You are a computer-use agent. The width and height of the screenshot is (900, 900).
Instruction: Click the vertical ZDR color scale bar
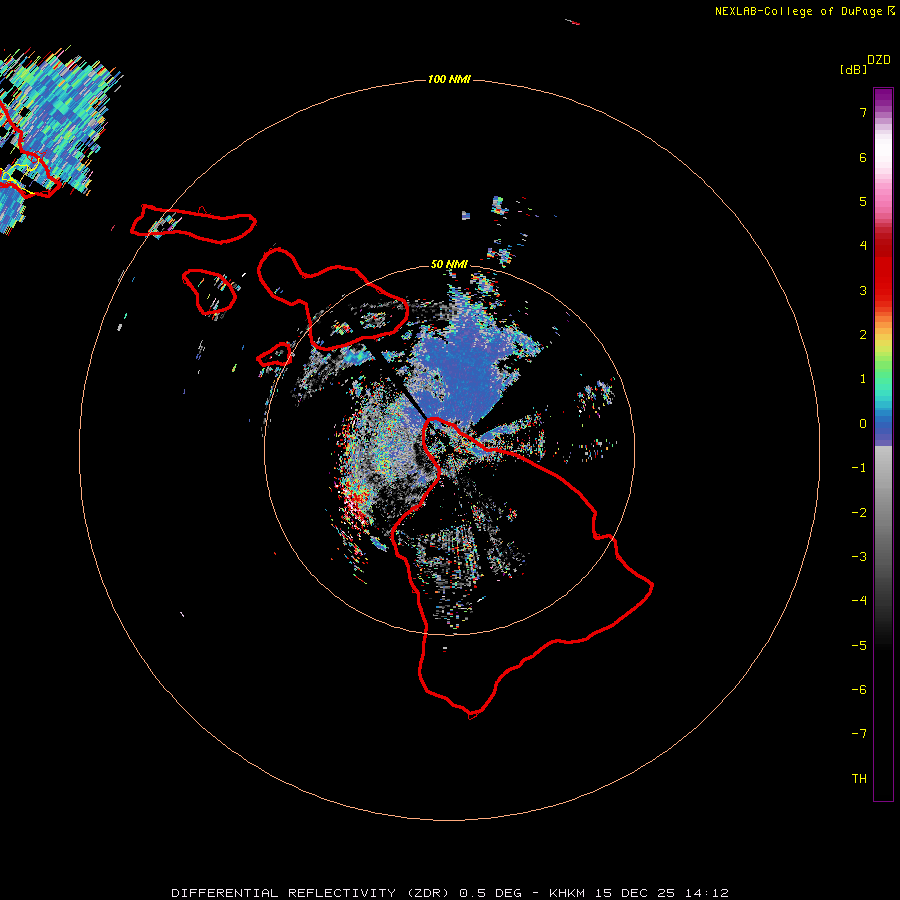883,444
